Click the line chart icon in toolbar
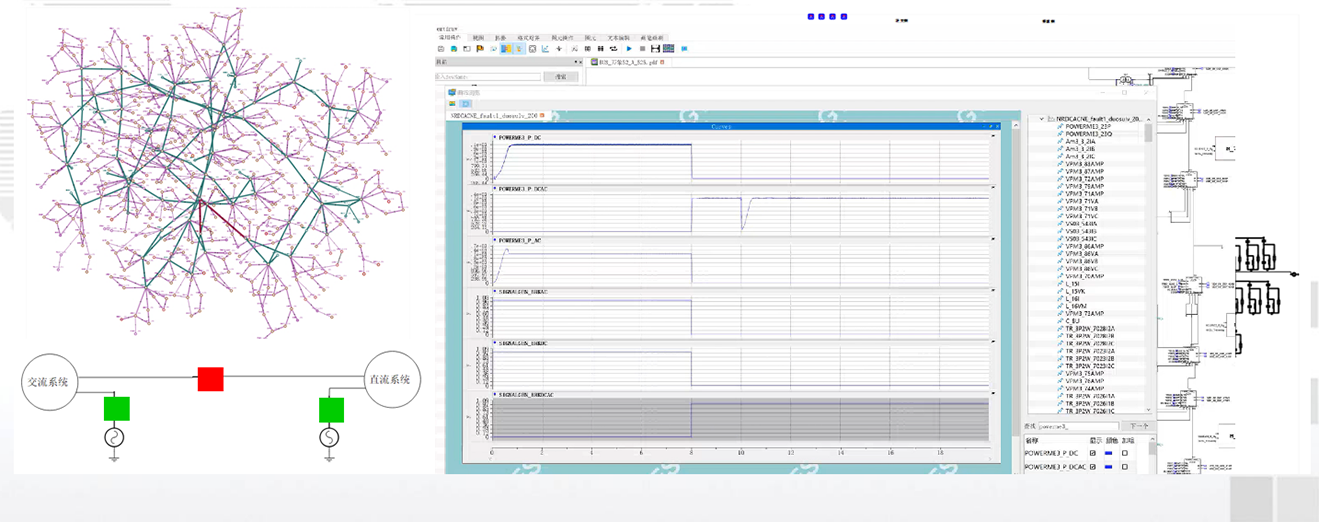 545,48
